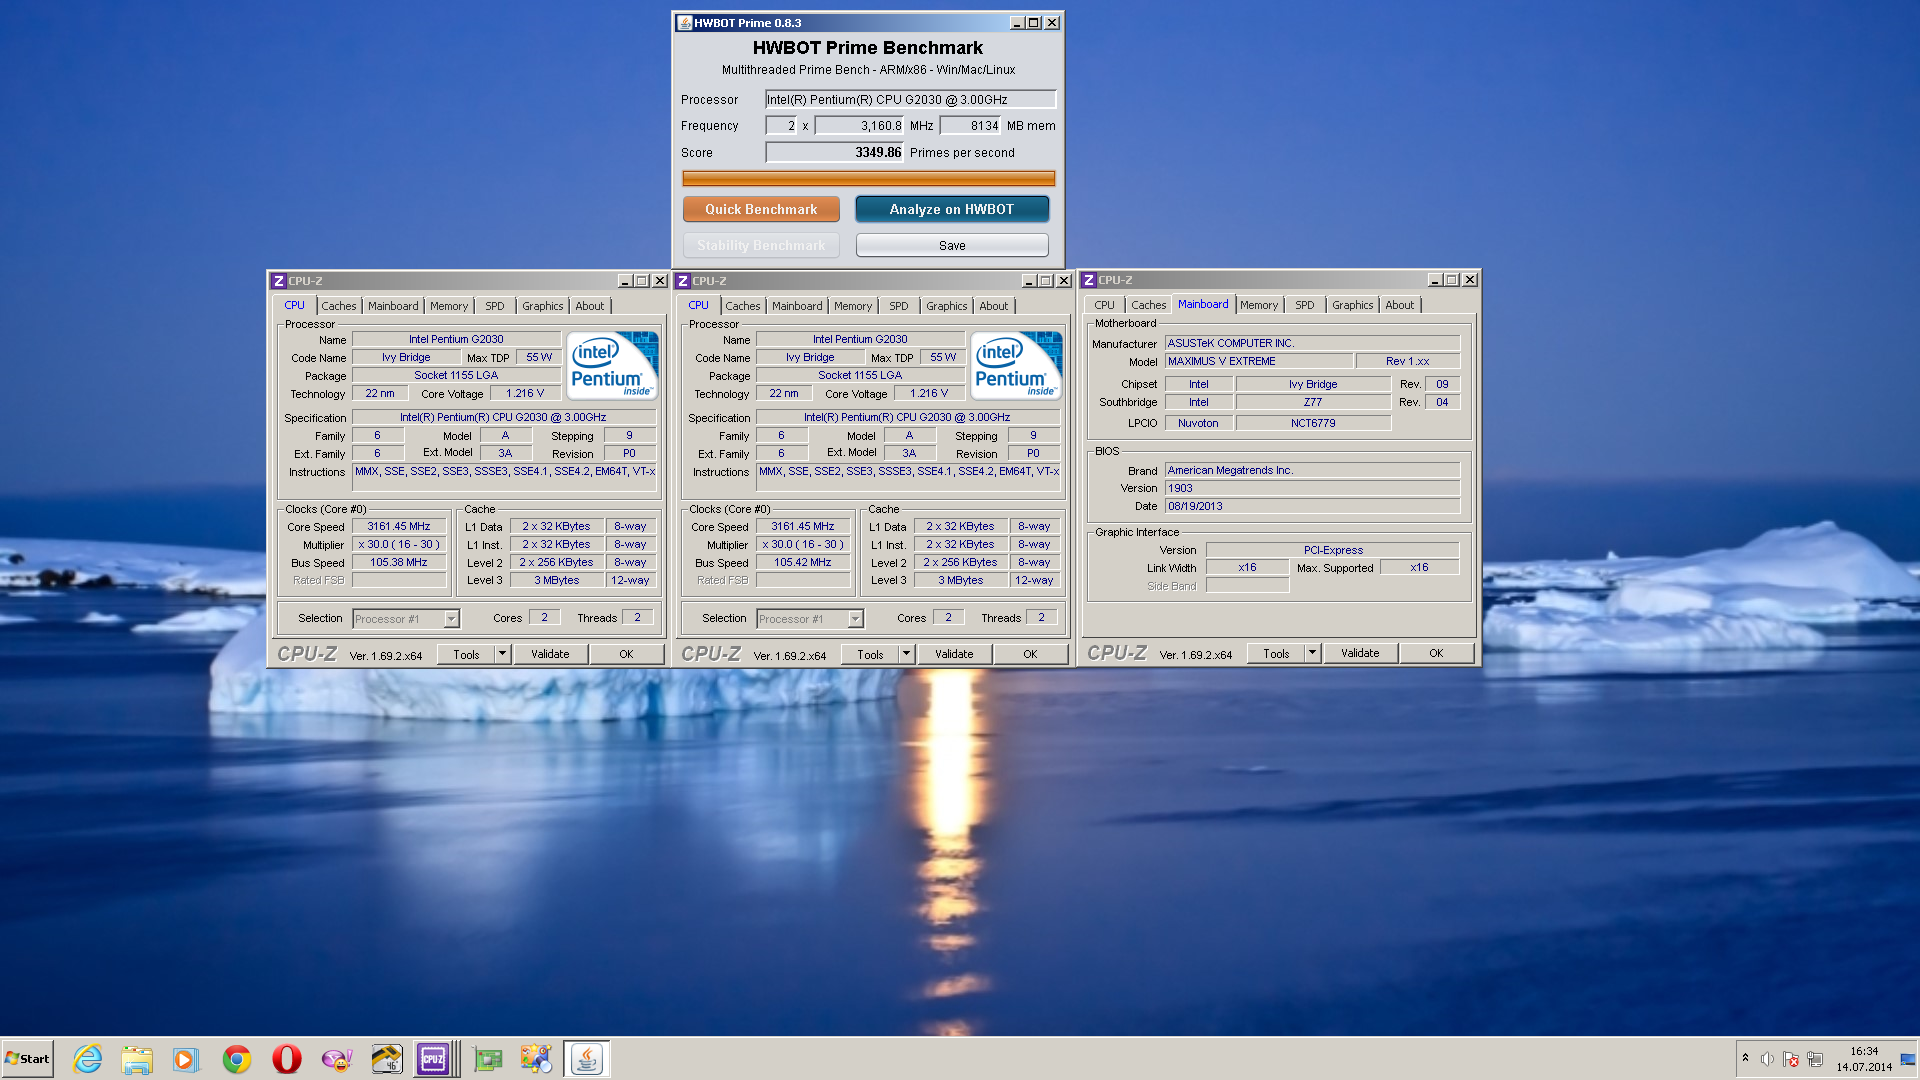
Task: Expand Tools dropdown arrow in left CPU-Z
Action: tap(502, 654)
